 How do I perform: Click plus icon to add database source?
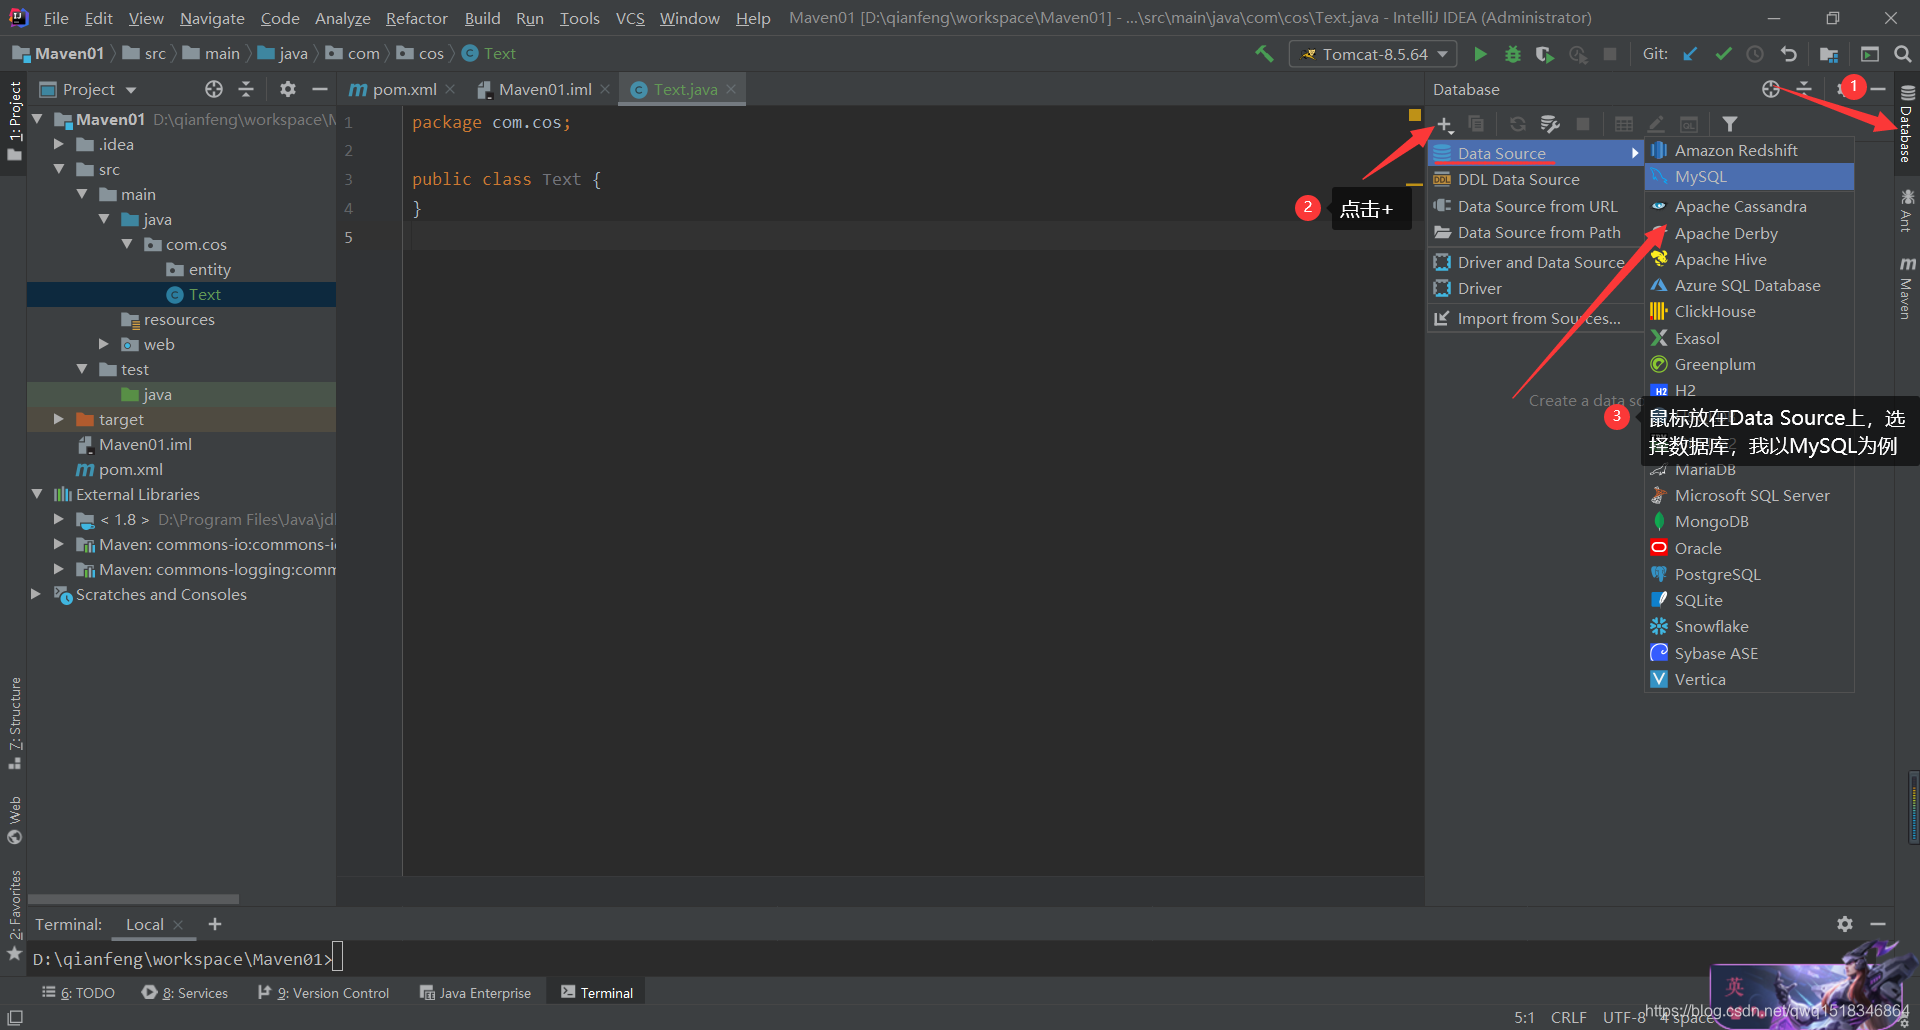[1445, 124]
